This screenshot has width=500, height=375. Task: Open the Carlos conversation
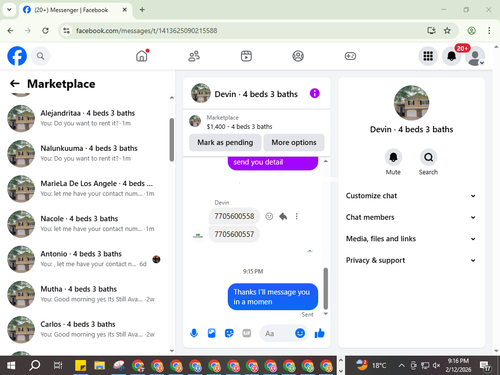click(x=85, y=329)
